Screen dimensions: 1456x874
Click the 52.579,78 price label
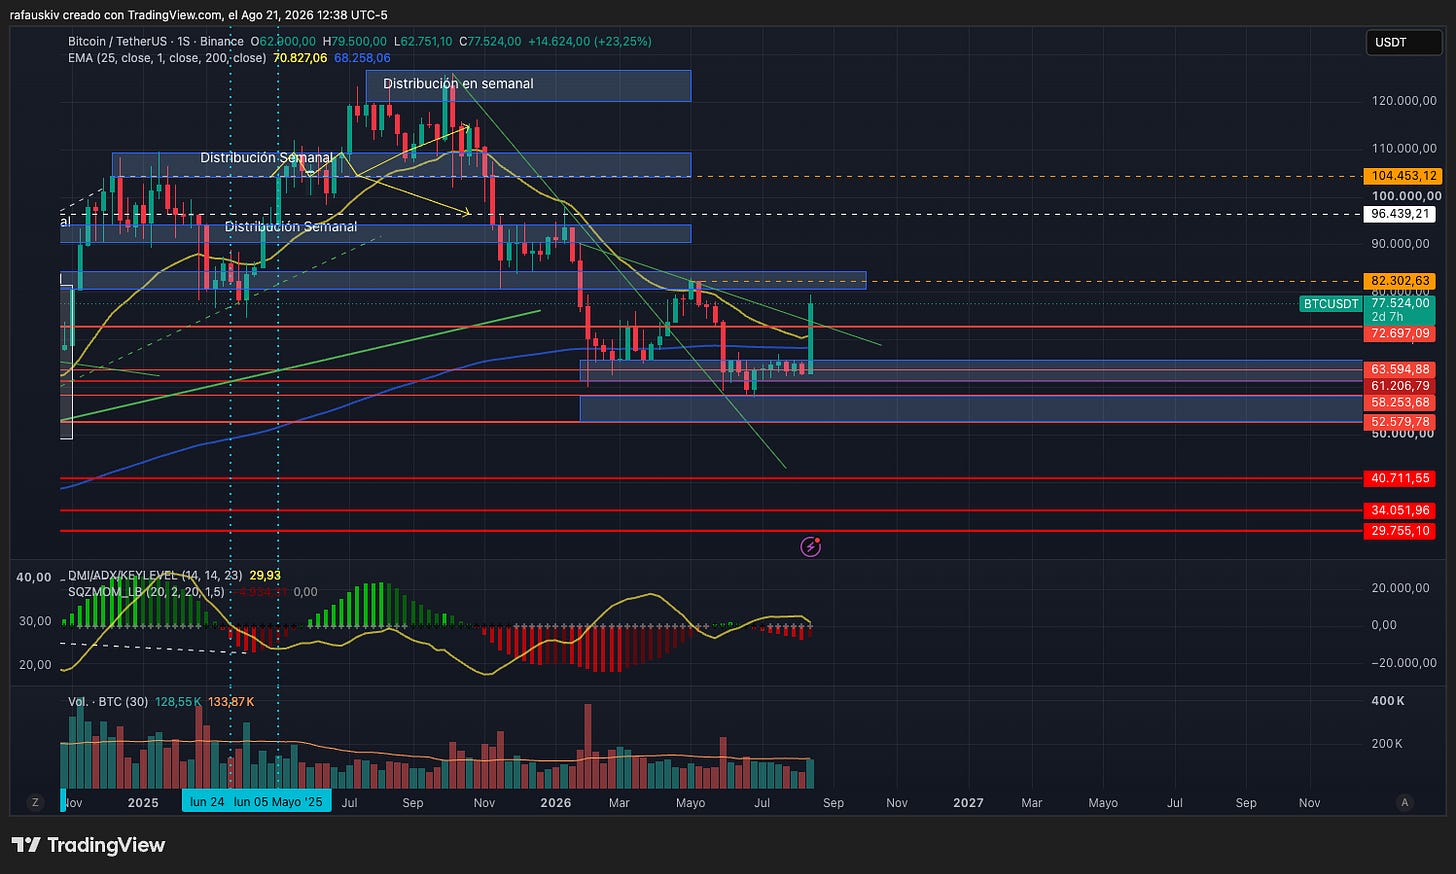[x=1400, y=422]
